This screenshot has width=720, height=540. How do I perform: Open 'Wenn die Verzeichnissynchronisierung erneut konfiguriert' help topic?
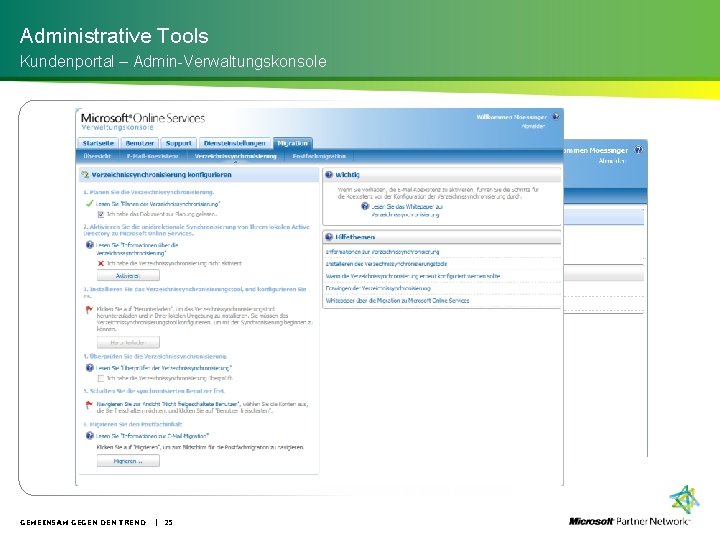413,276
